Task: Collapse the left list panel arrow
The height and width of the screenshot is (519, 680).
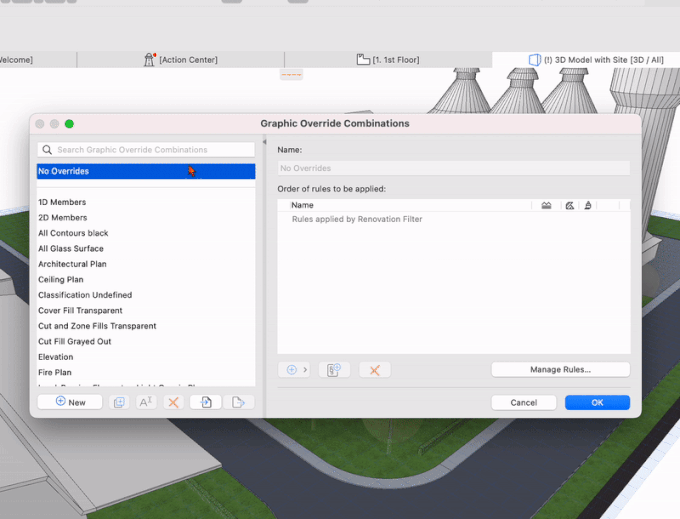Action: pos(264,142)
